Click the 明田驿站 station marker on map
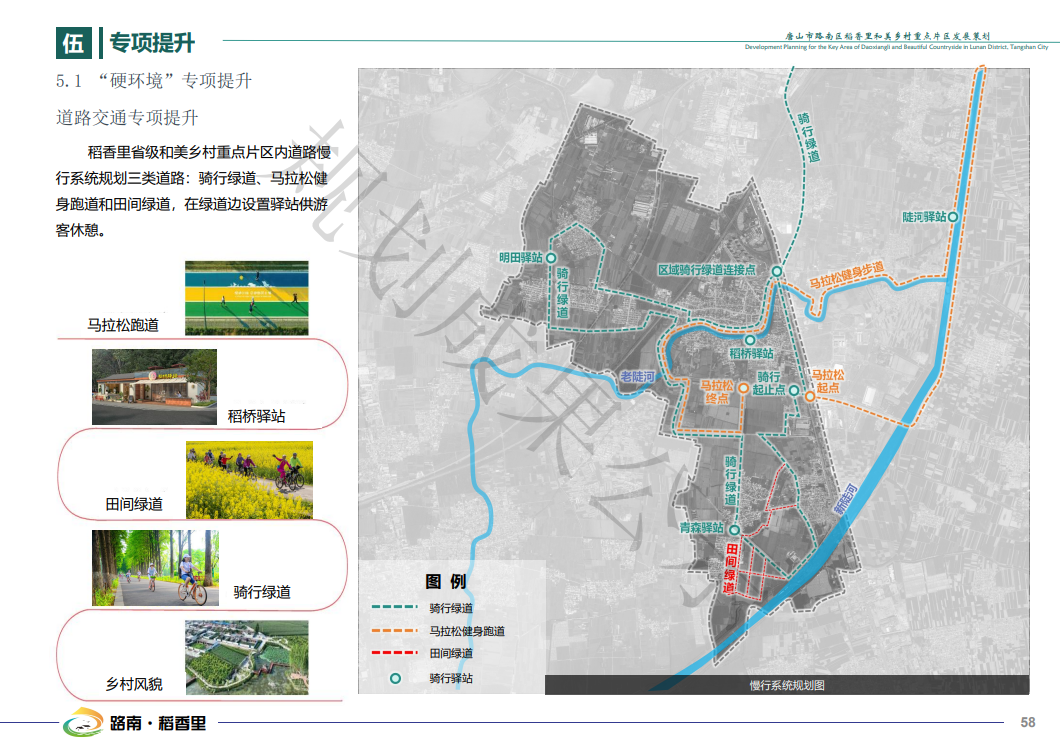1060x744 pixels. [x=550, y=257]
